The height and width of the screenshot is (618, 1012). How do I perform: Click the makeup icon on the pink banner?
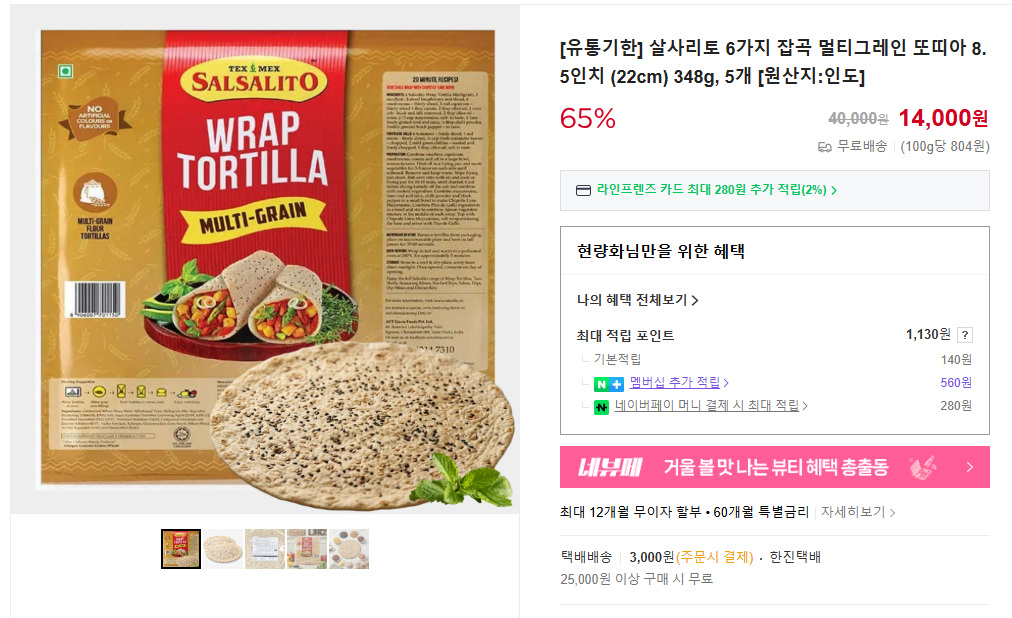[922, 467]
